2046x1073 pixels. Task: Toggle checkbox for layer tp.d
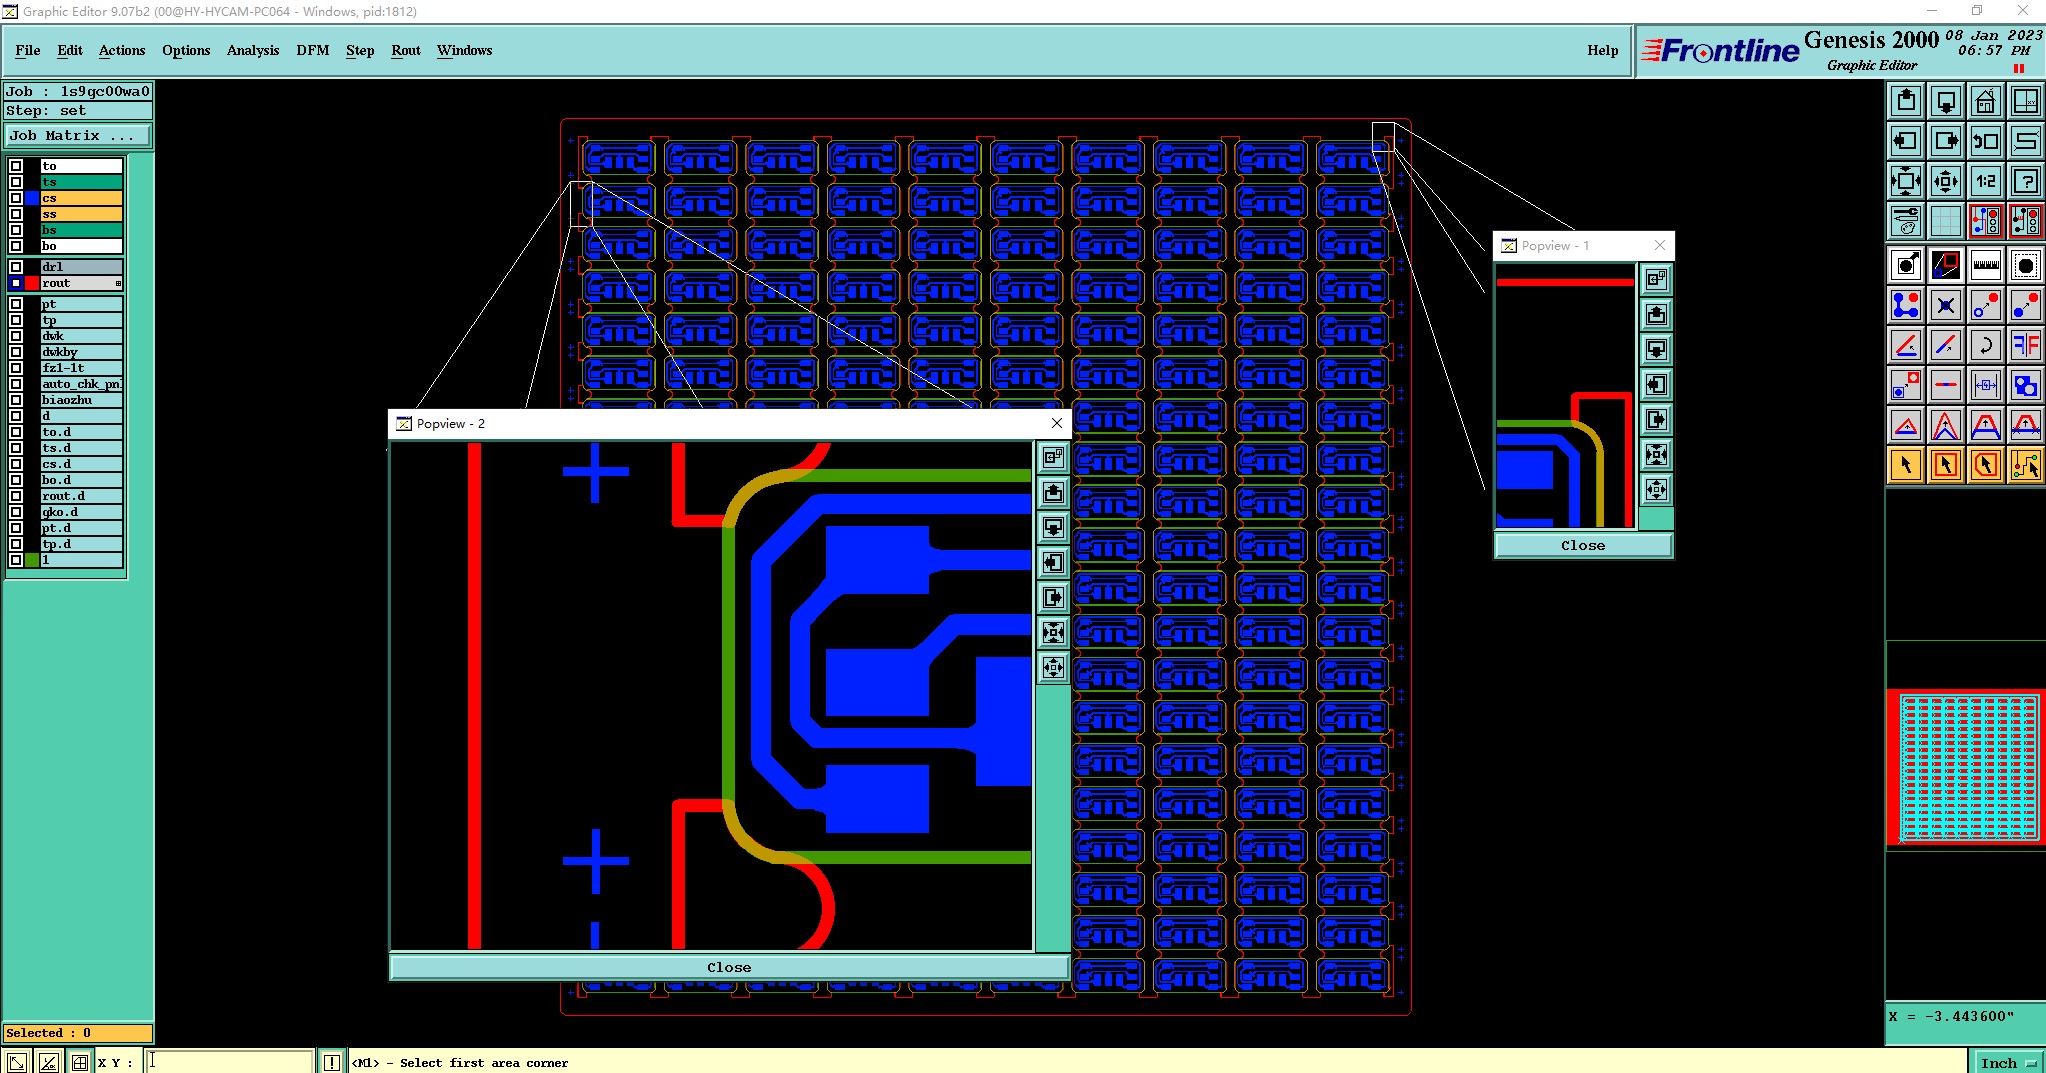pos(16,544)
